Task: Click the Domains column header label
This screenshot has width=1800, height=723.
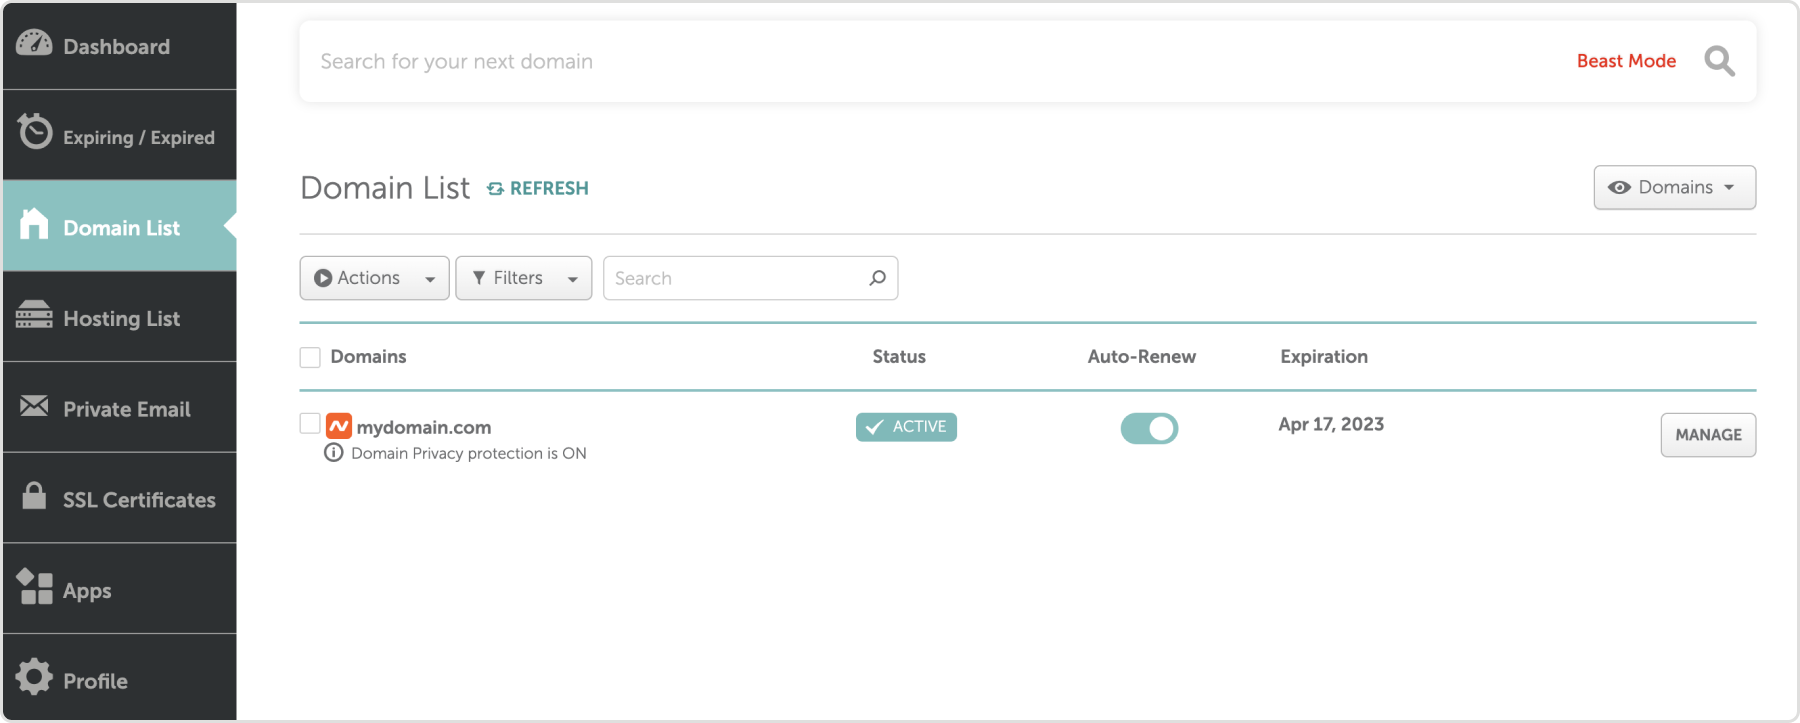Action: [368, 357]
